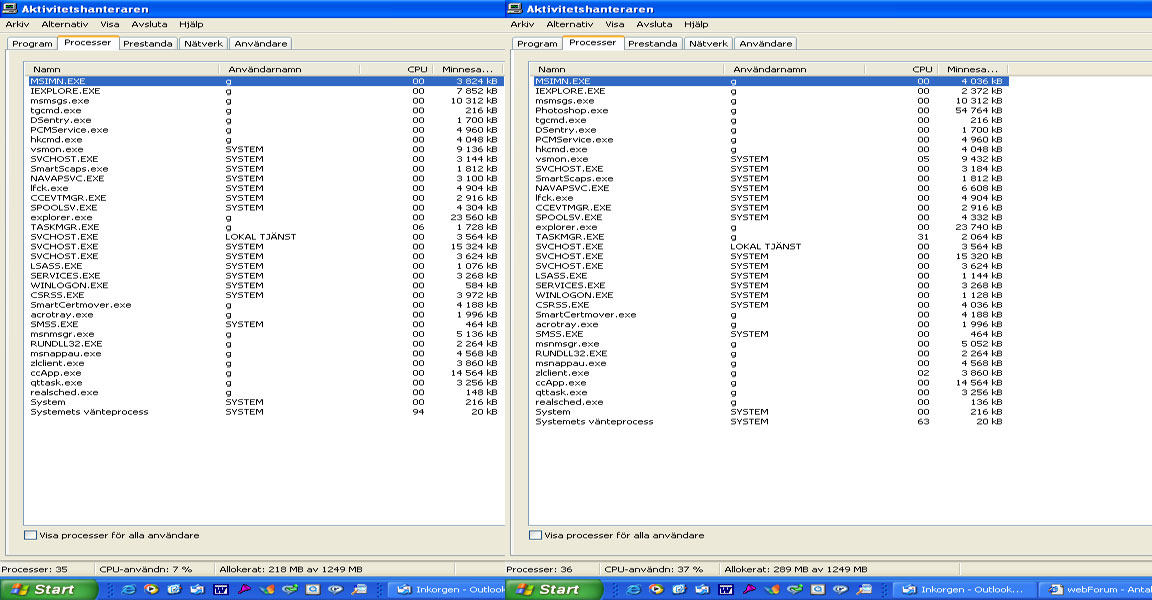The image size is (1152, 600).
Task: Open the Visa menu in the right window
Action: [614, 24]
